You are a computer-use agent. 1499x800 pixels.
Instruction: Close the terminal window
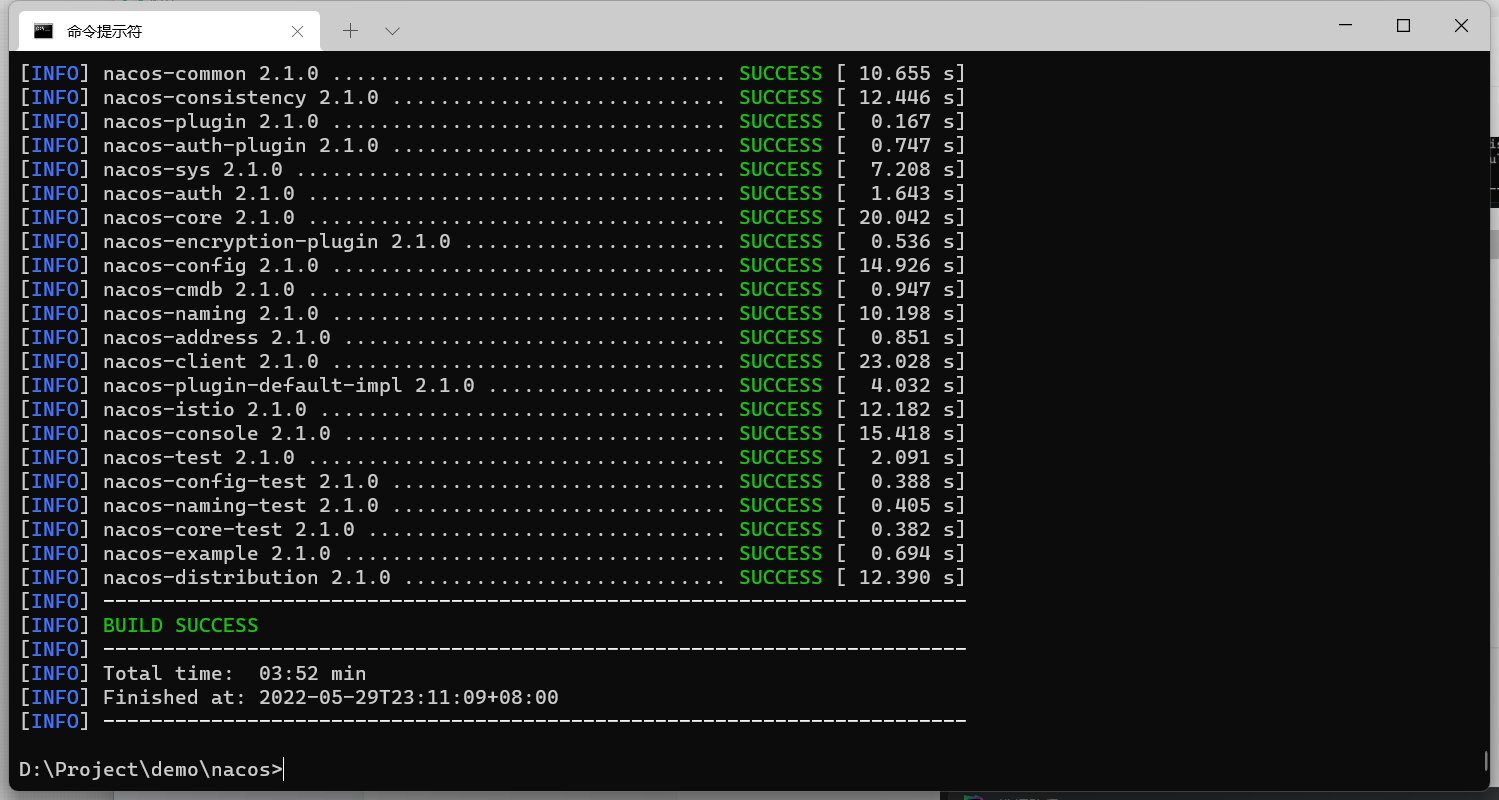point(1461,26)
